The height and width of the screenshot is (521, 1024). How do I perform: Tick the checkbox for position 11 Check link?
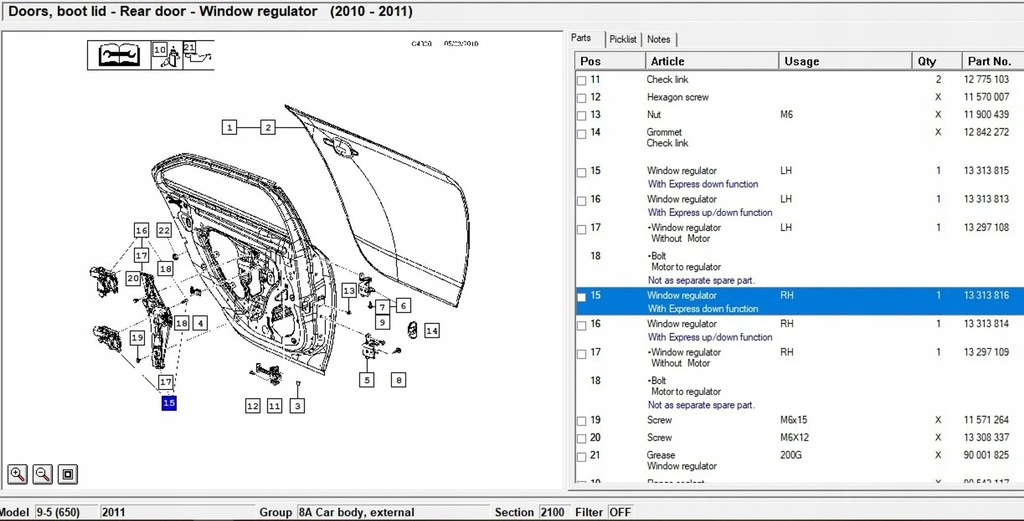pos(582,80)
